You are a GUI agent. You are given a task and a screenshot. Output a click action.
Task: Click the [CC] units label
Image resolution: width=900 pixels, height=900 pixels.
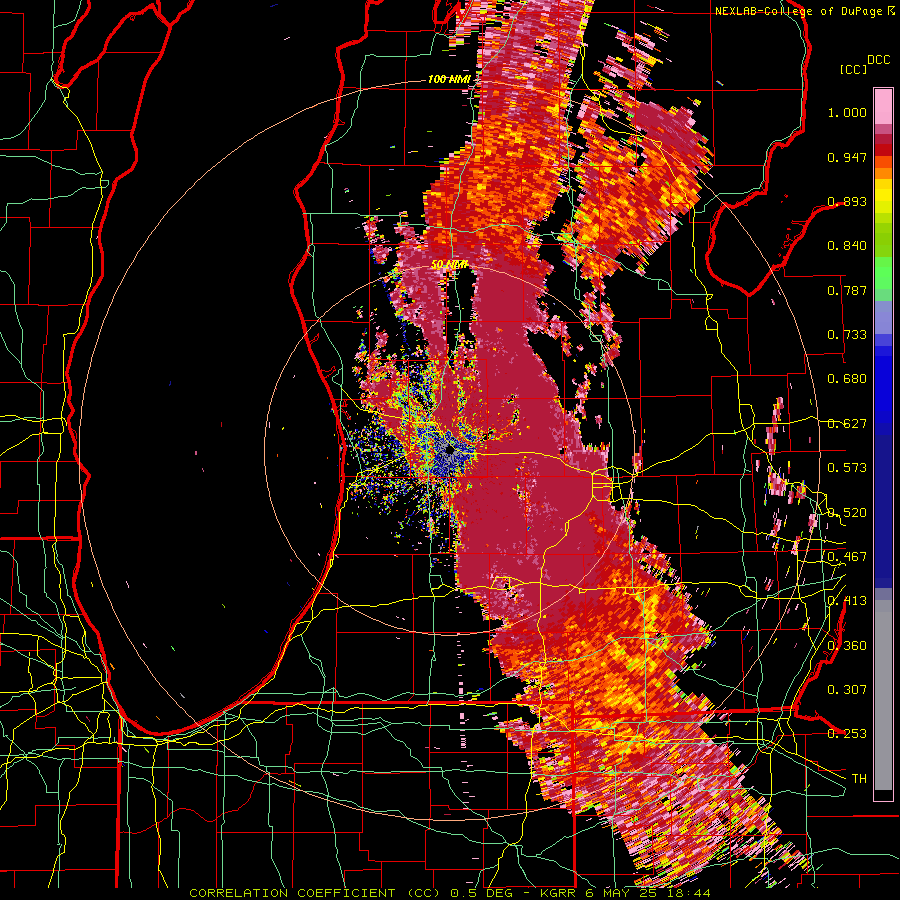853,69
